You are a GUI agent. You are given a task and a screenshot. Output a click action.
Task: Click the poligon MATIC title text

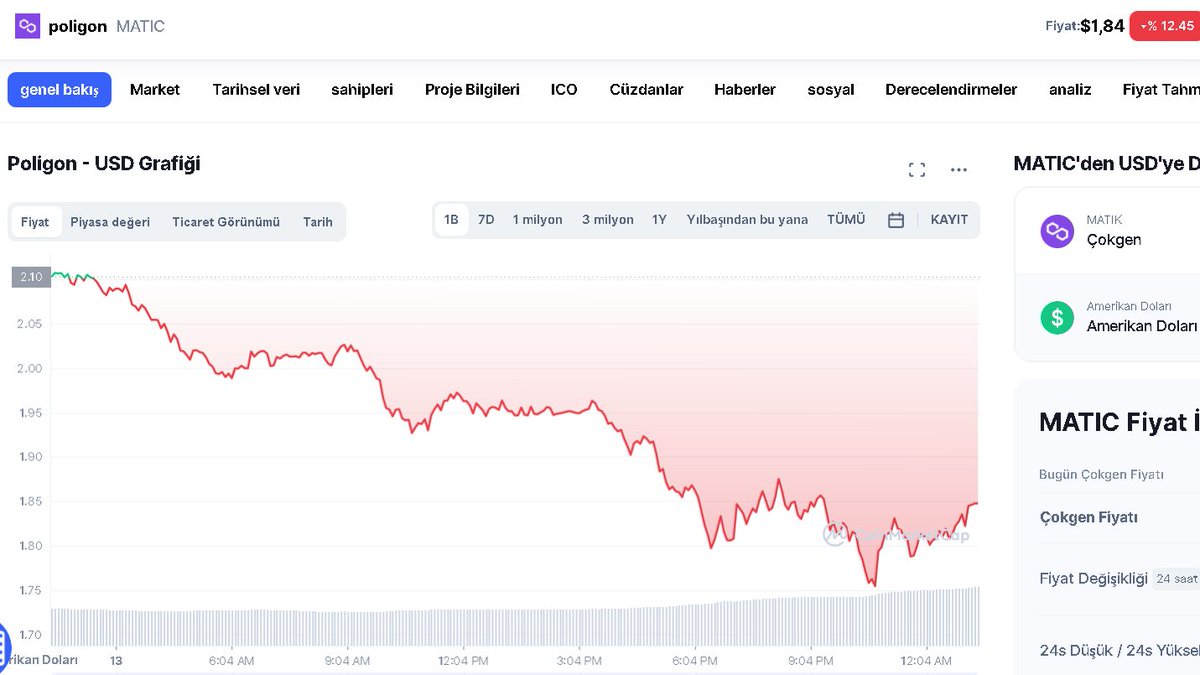107,27
